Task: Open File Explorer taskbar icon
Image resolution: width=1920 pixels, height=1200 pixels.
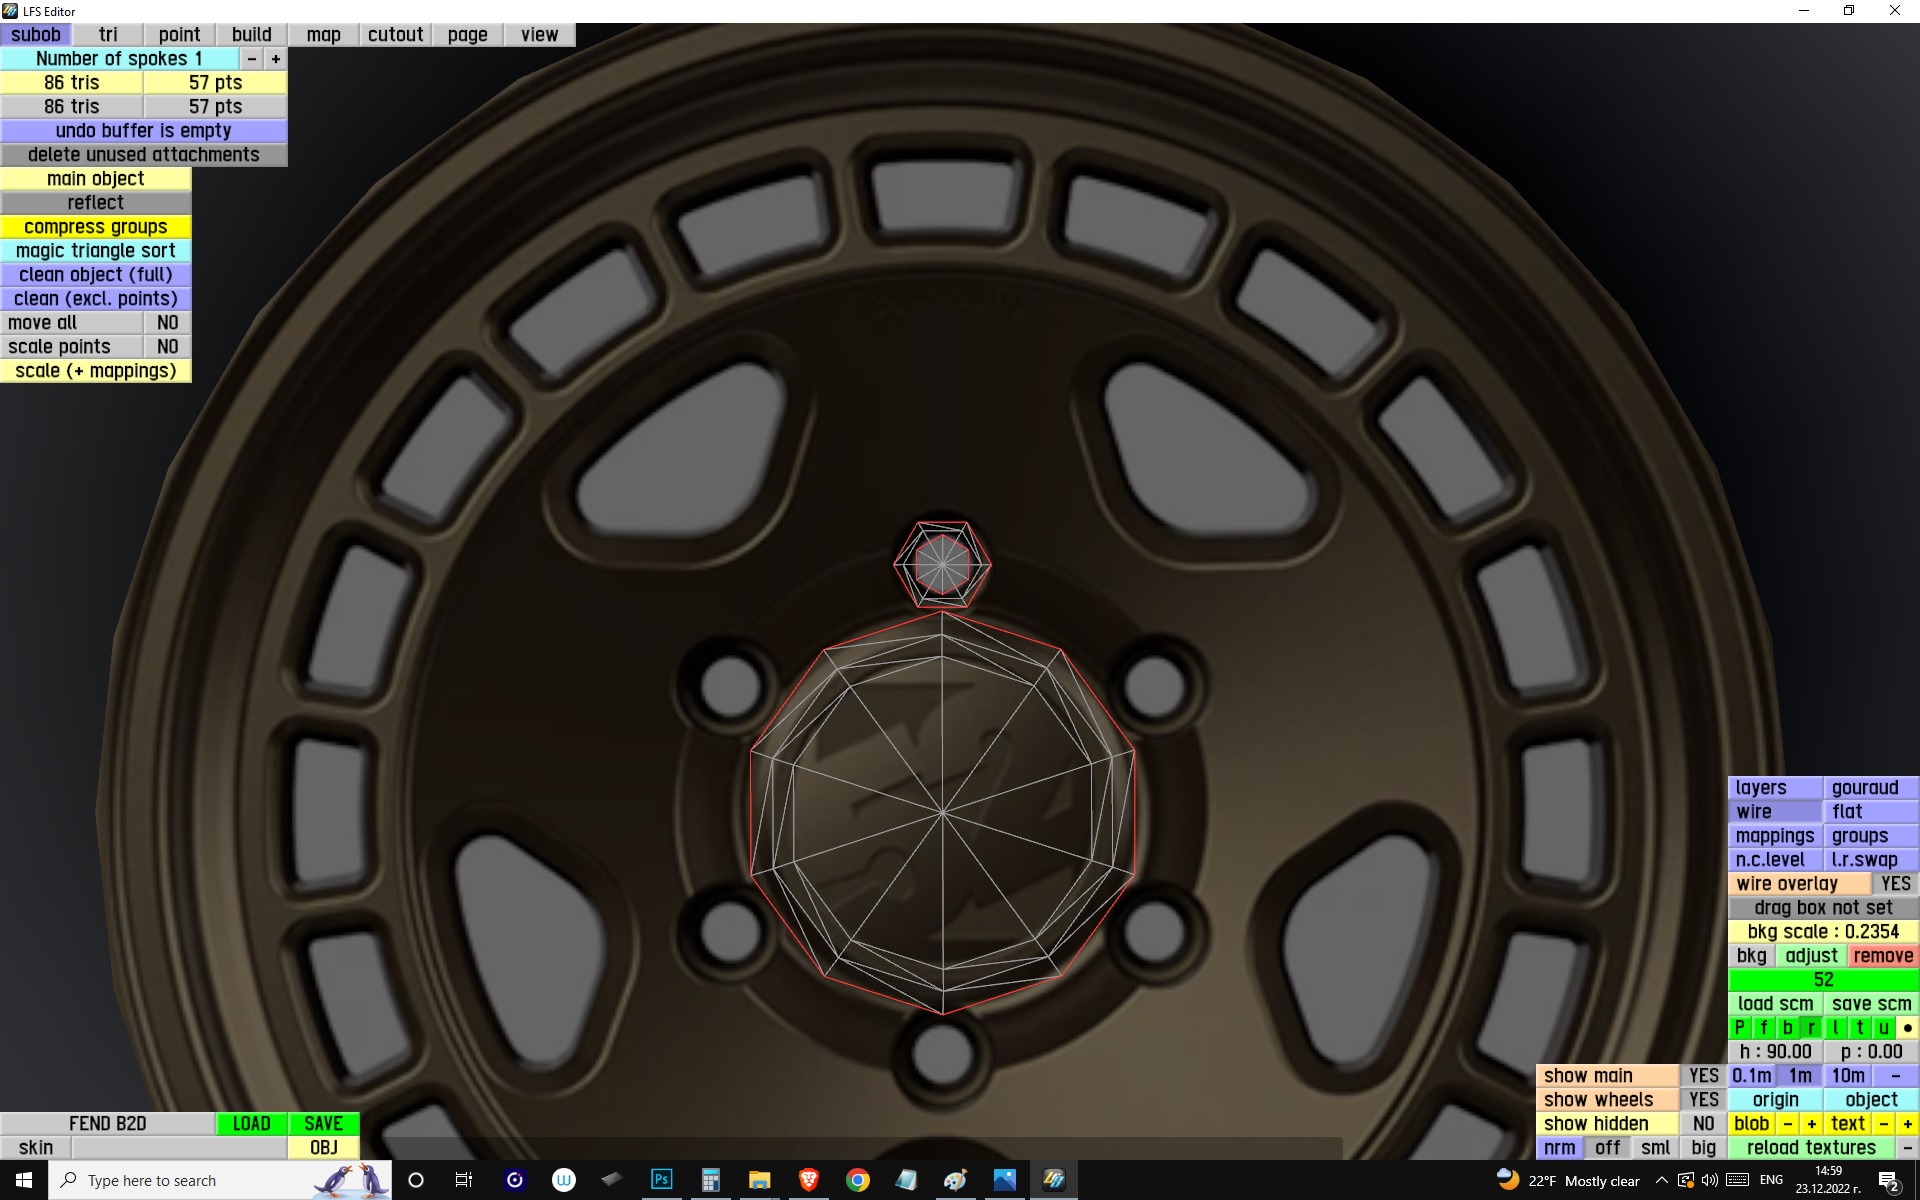Action: (759, 1180)
